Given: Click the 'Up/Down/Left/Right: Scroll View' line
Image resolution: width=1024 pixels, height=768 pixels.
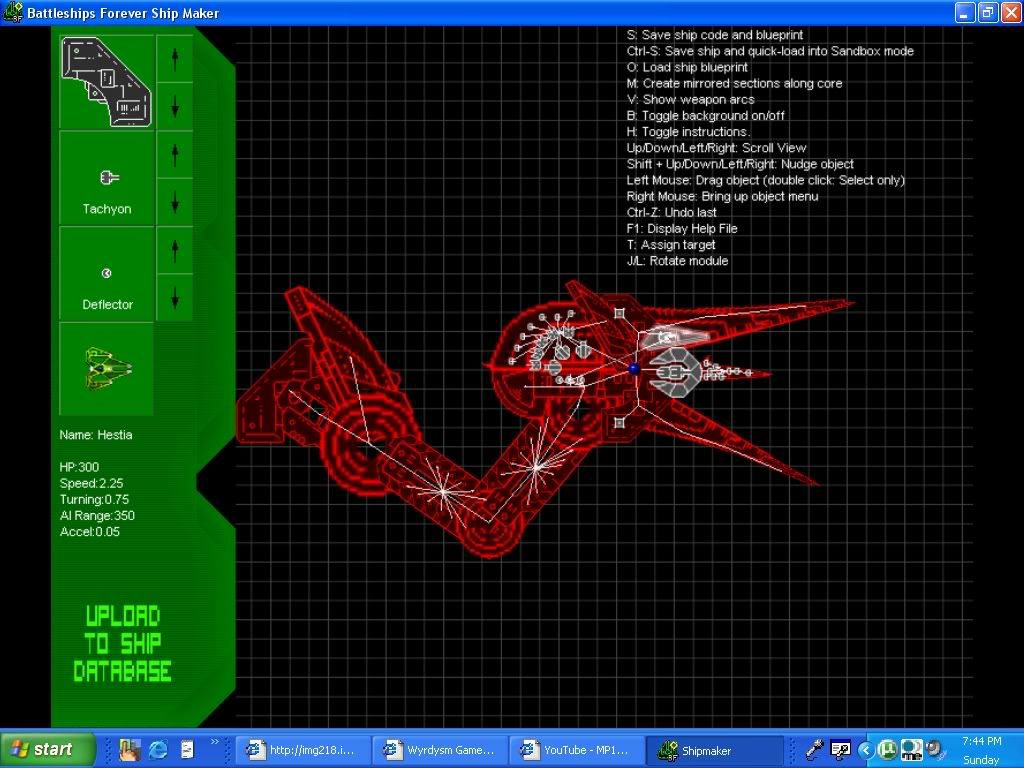Looking at the screenshot, I should point(716,148).
